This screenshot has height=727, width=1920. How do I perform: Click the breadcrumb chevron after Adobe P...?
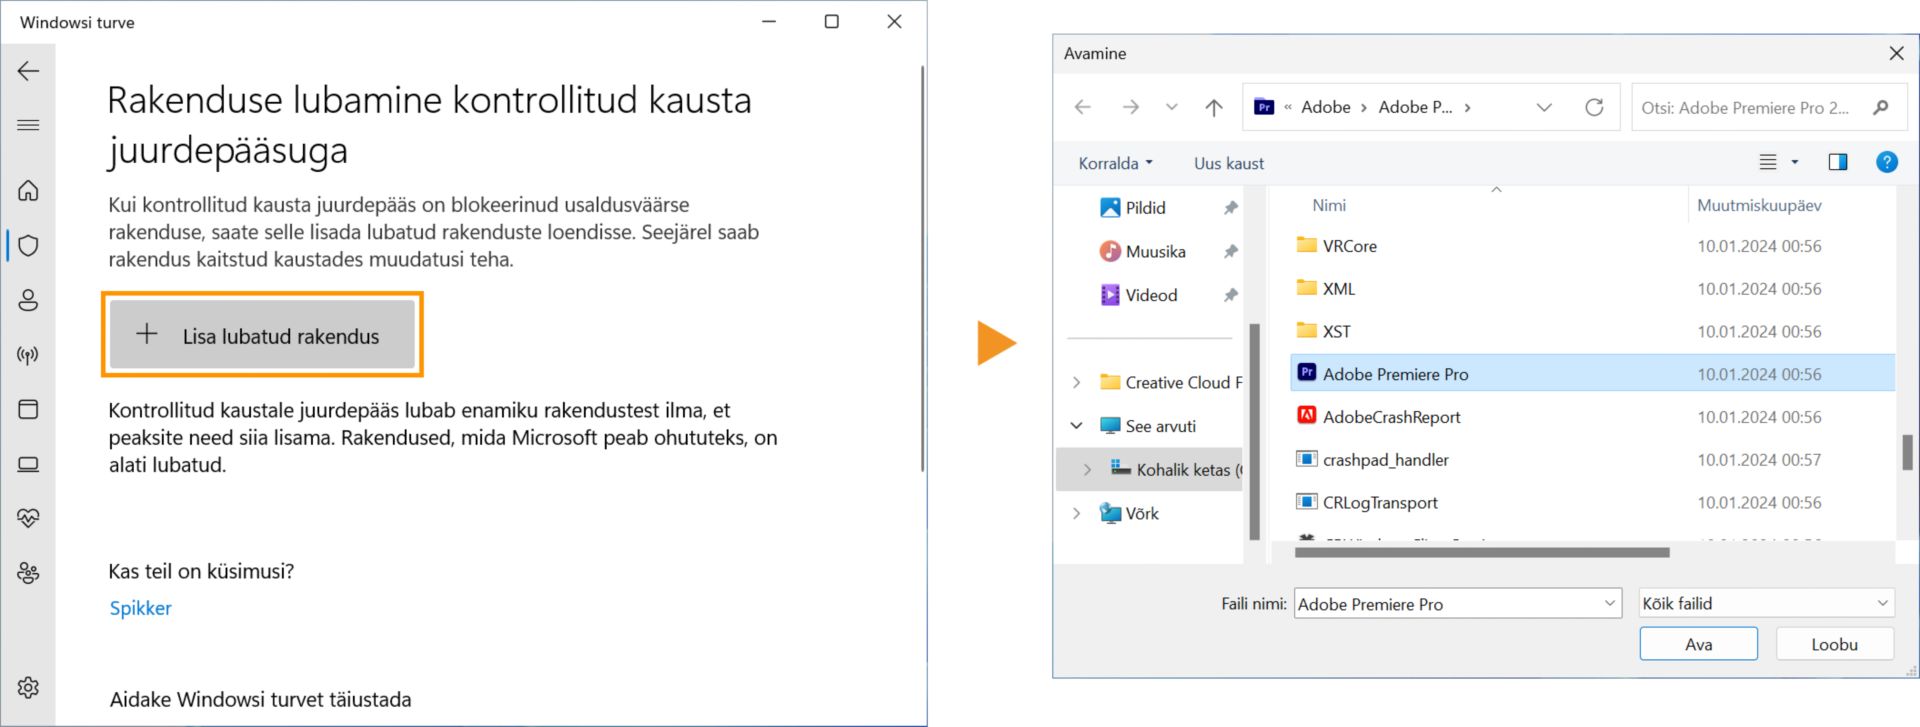[1467, 107]
